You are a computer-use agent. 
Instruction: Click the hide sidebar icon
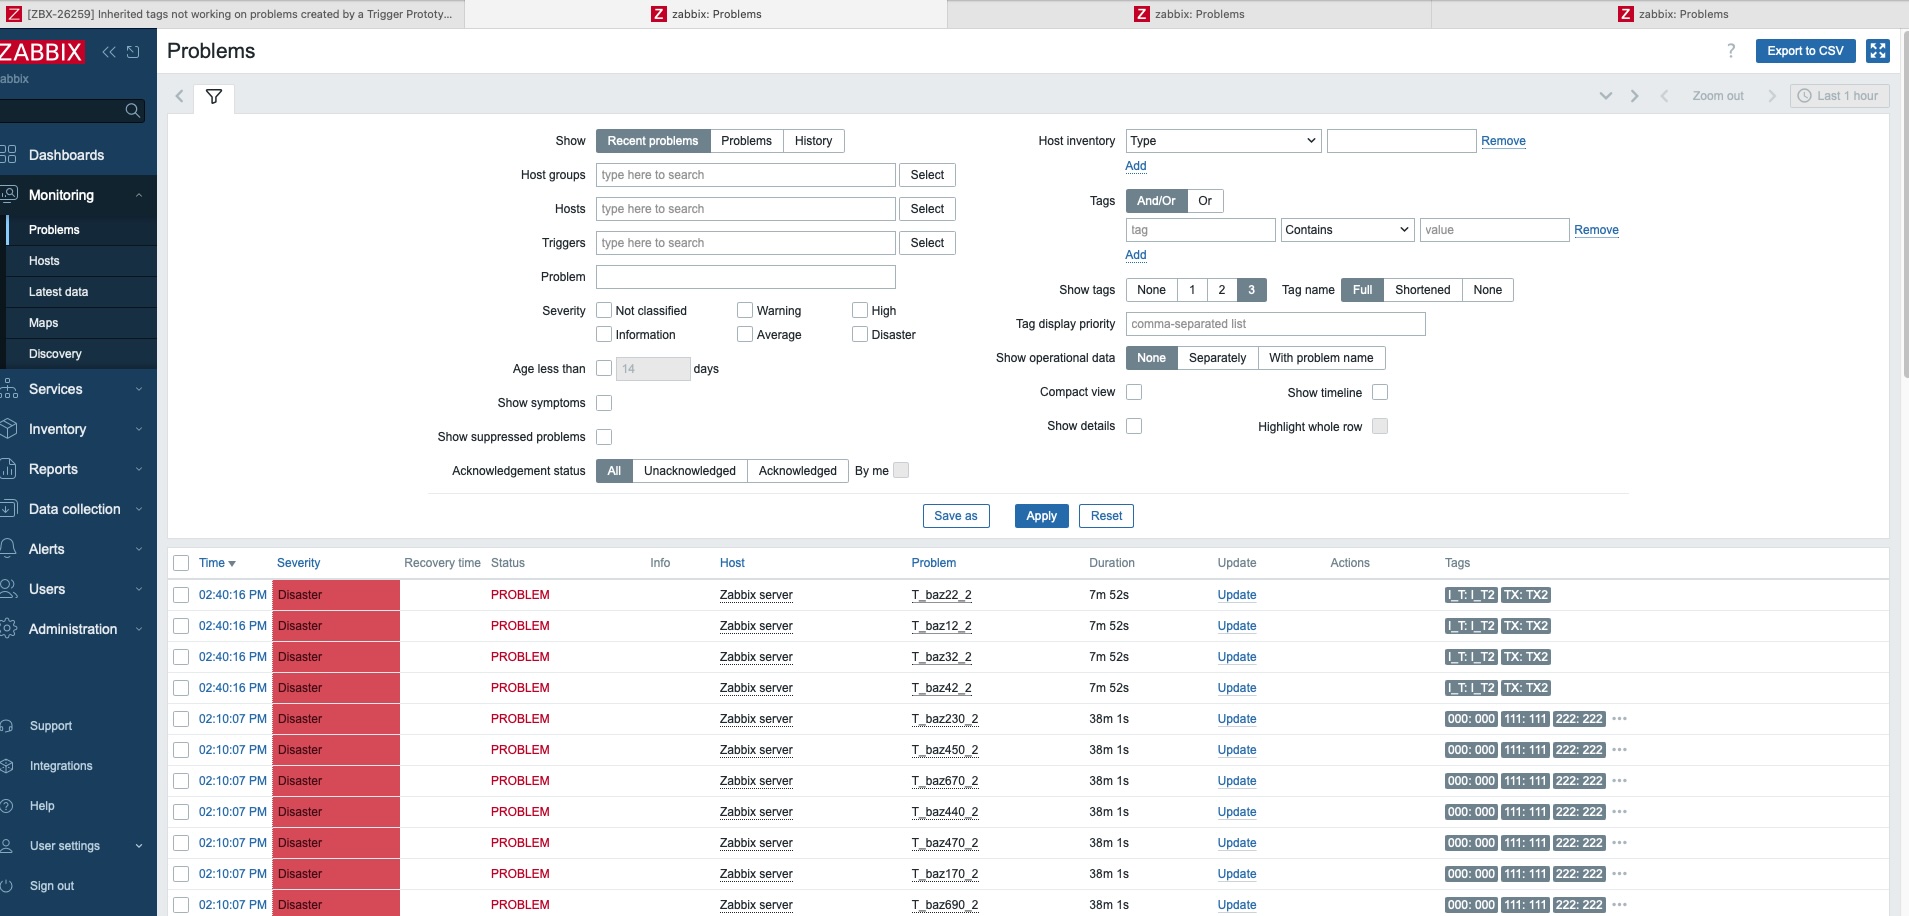(133, 52)
